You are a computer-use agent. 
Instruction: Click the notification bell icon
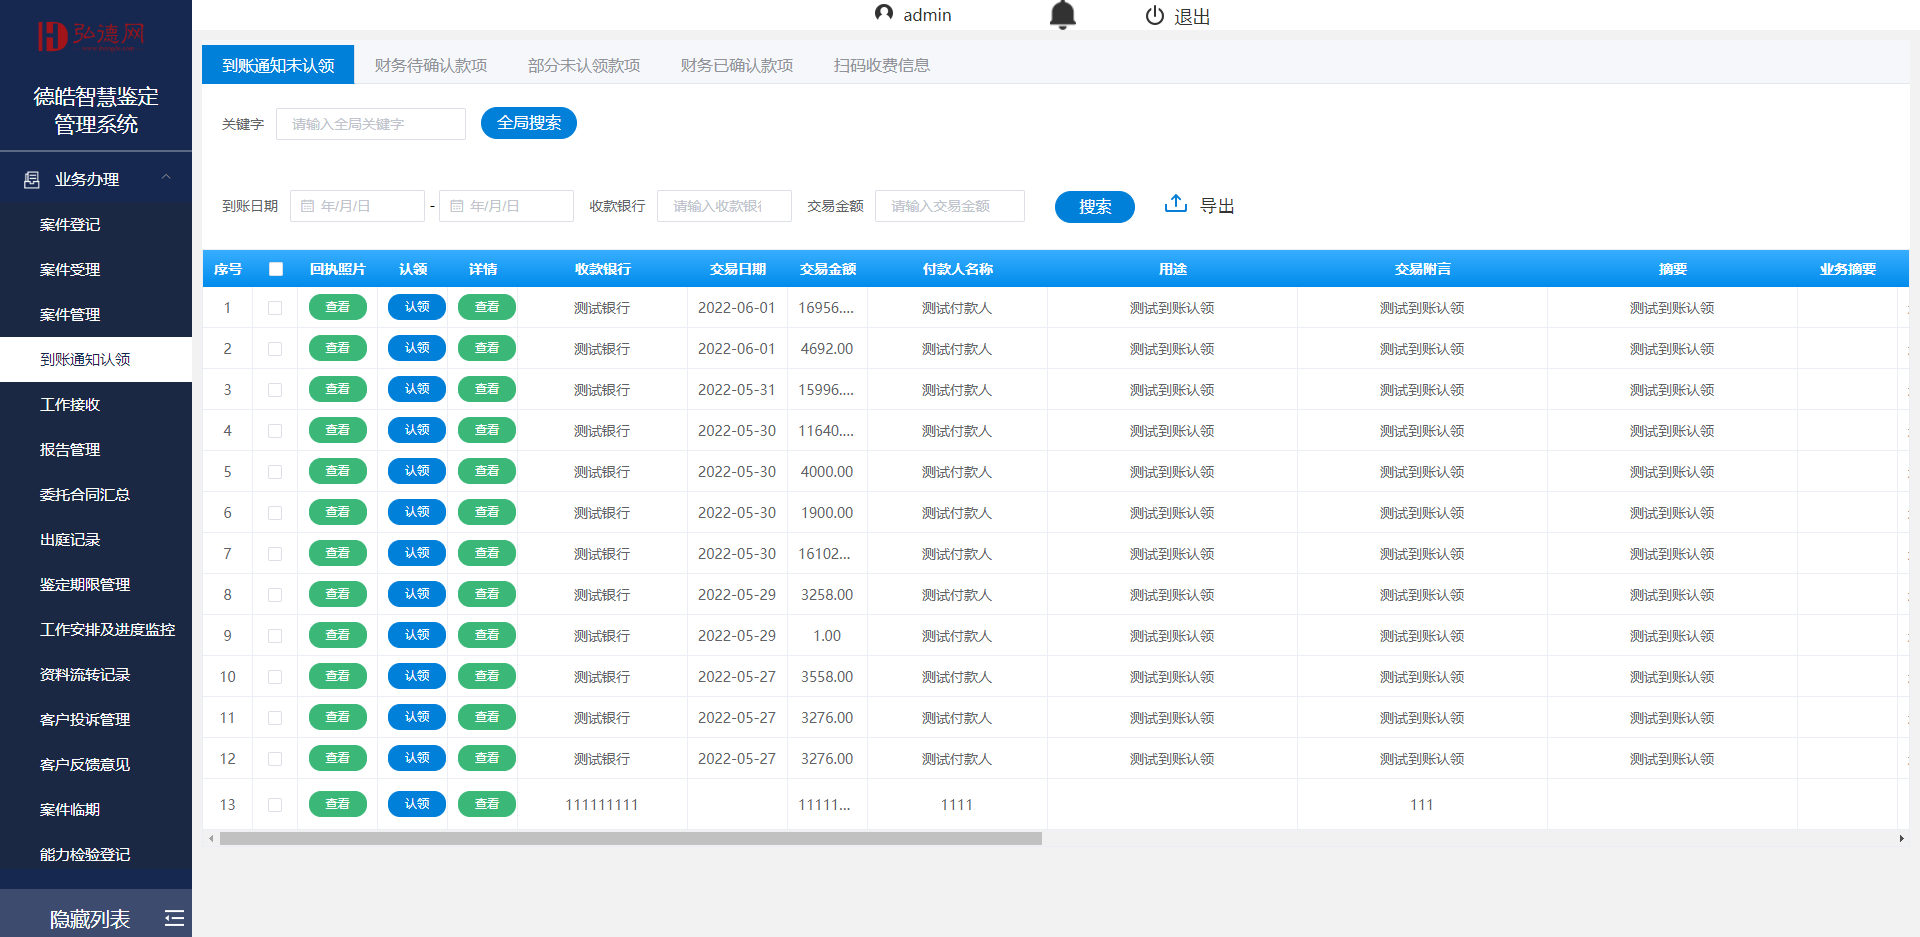click(1062, 15)
